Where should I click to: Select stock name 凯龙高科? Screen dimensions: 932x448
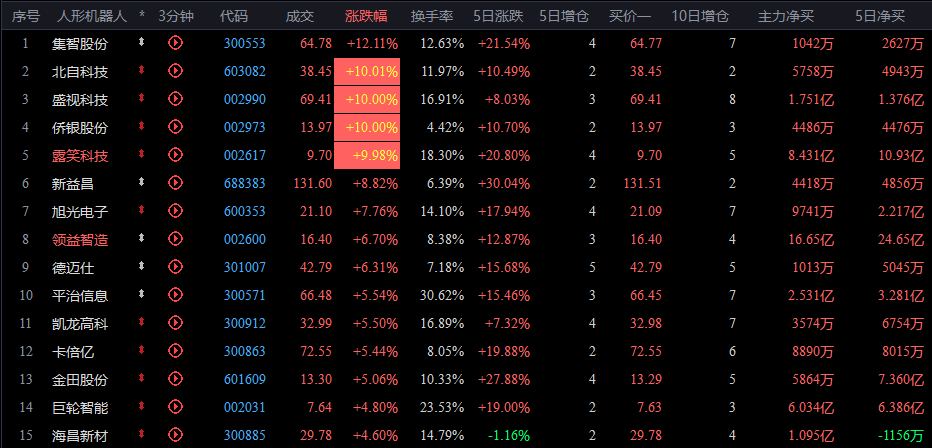[x=80, y=324]
